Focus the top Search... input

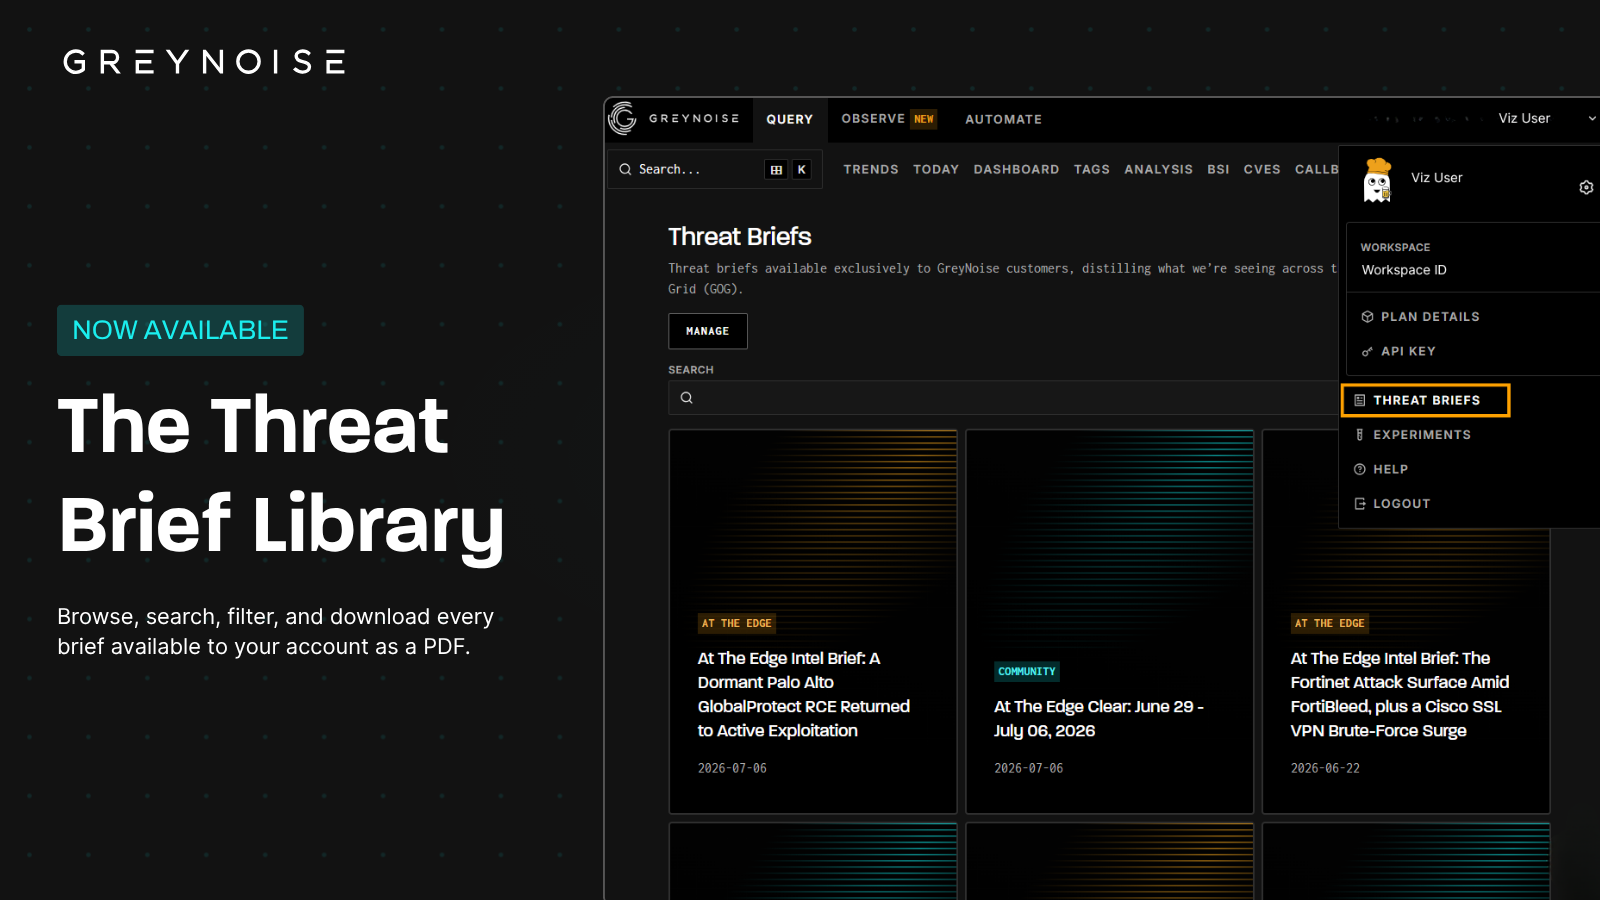714,169
